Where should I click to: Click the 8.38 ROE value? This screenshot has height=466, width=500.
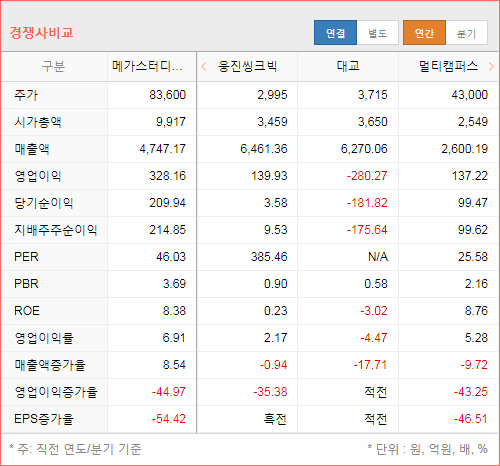tap(174, 311)
